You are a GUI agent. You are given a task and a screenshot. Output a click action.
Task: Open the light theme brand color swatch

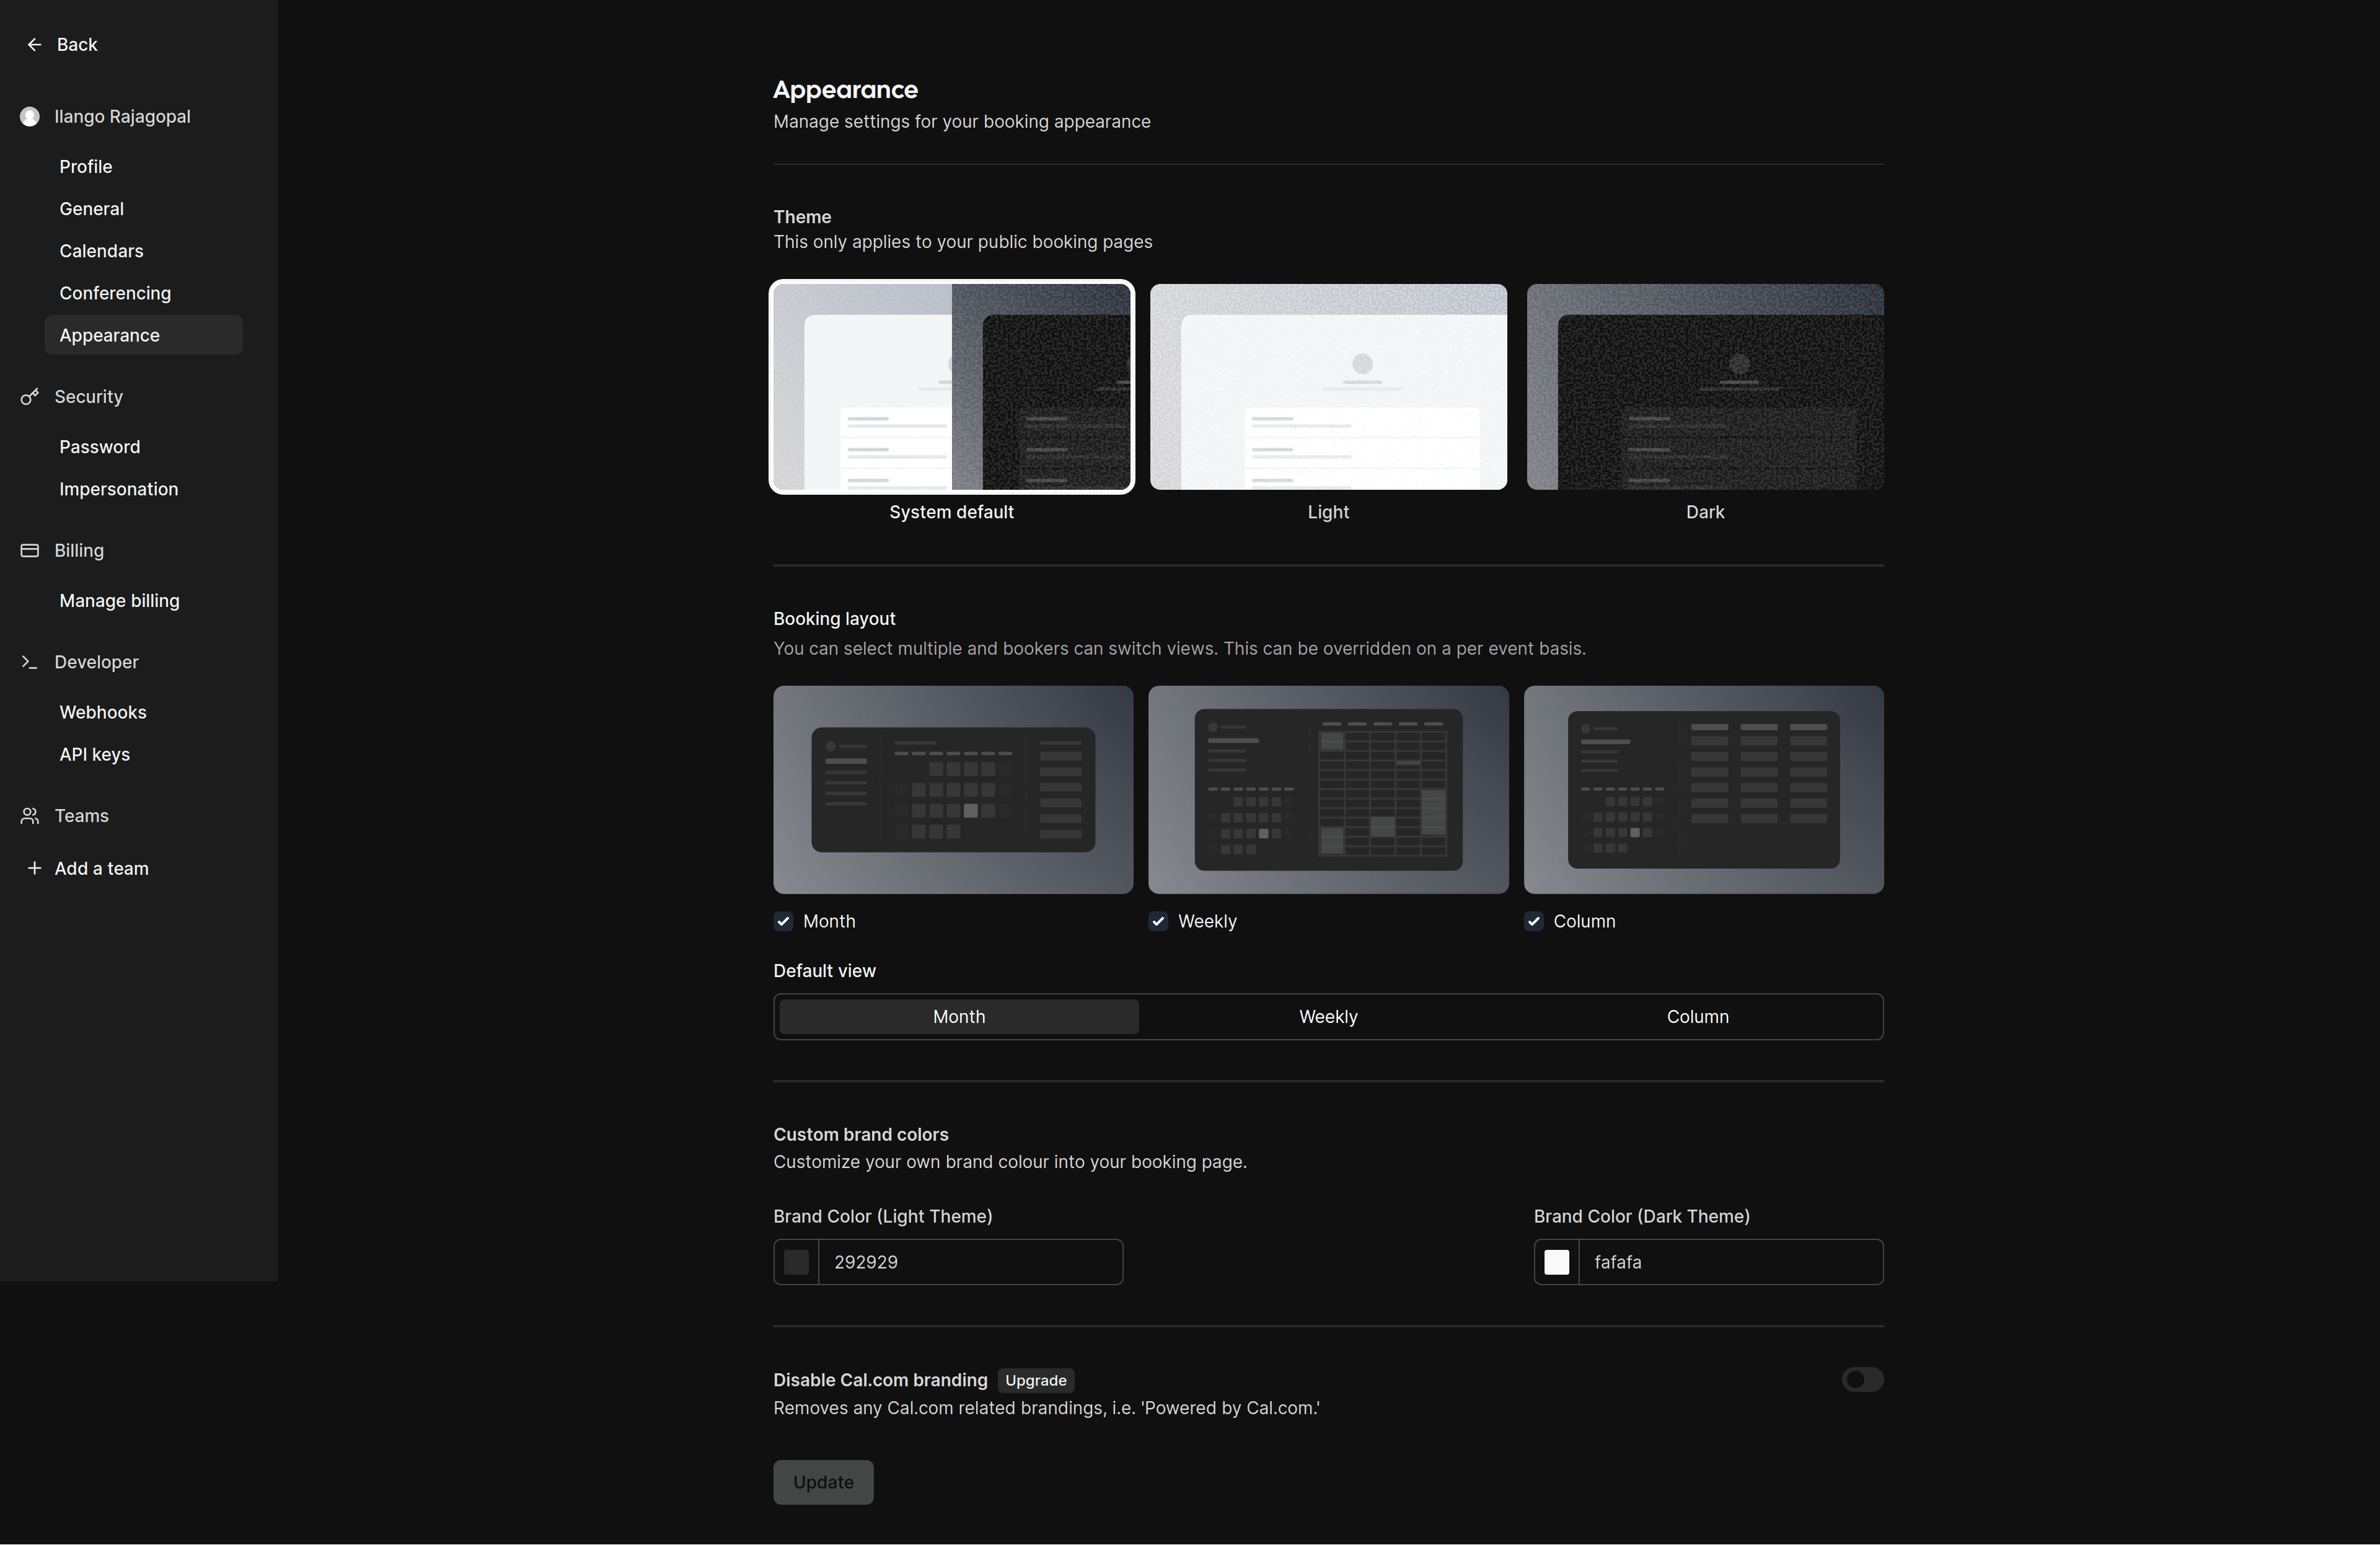pos(796,1262)
